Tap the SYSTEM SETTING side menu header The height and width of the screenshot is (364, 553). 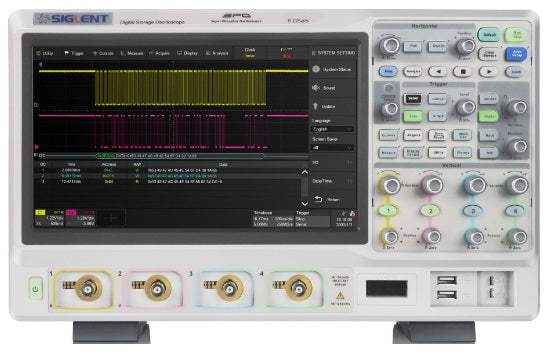click(333, 53)
